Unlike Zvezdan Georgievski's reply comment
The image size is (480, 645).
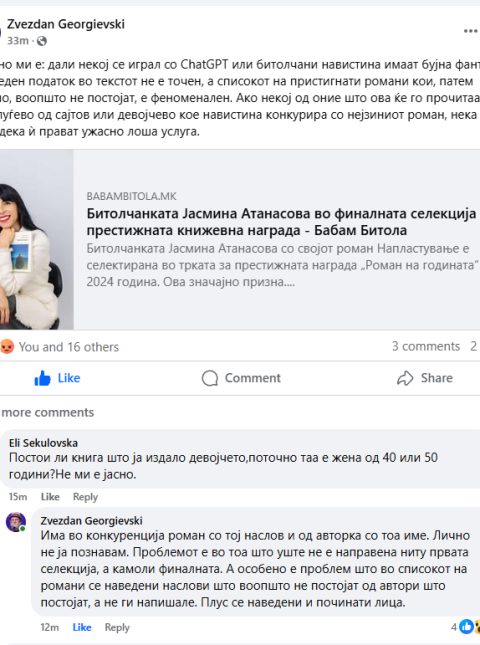point(82,627)
